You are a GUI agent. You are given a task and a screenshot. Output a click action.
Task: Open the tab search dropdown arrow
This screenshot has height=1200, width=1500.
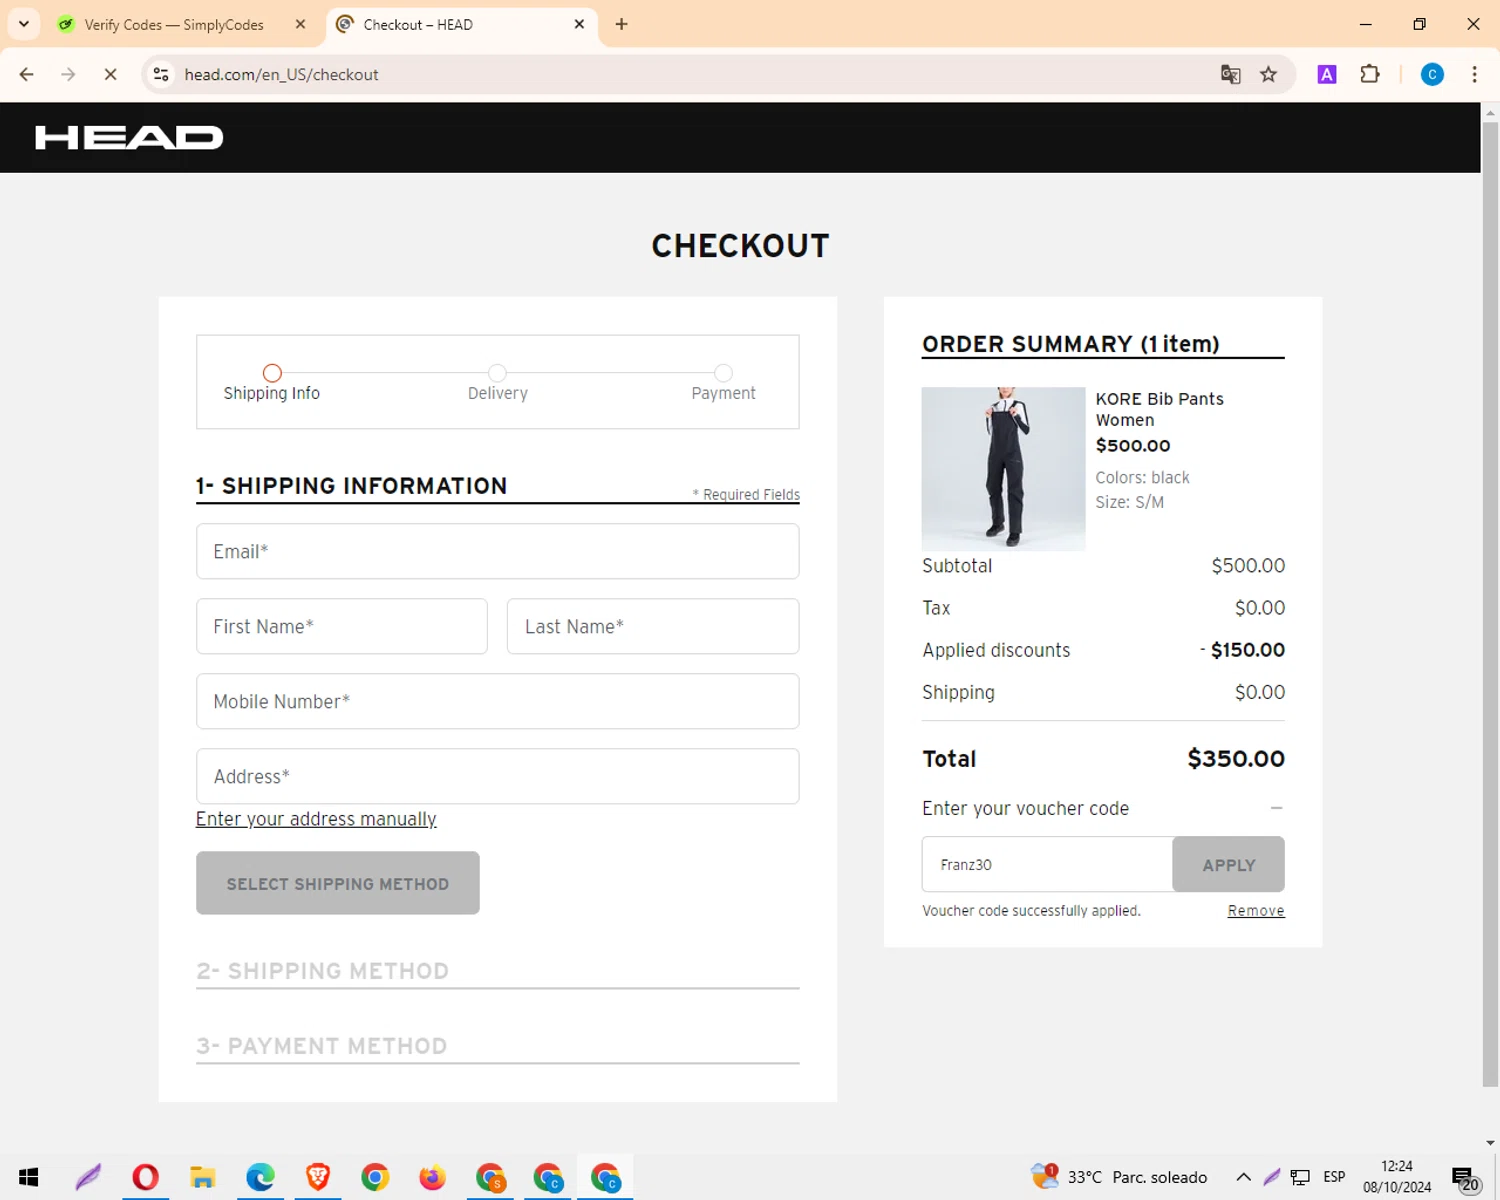tap(24, 24)
